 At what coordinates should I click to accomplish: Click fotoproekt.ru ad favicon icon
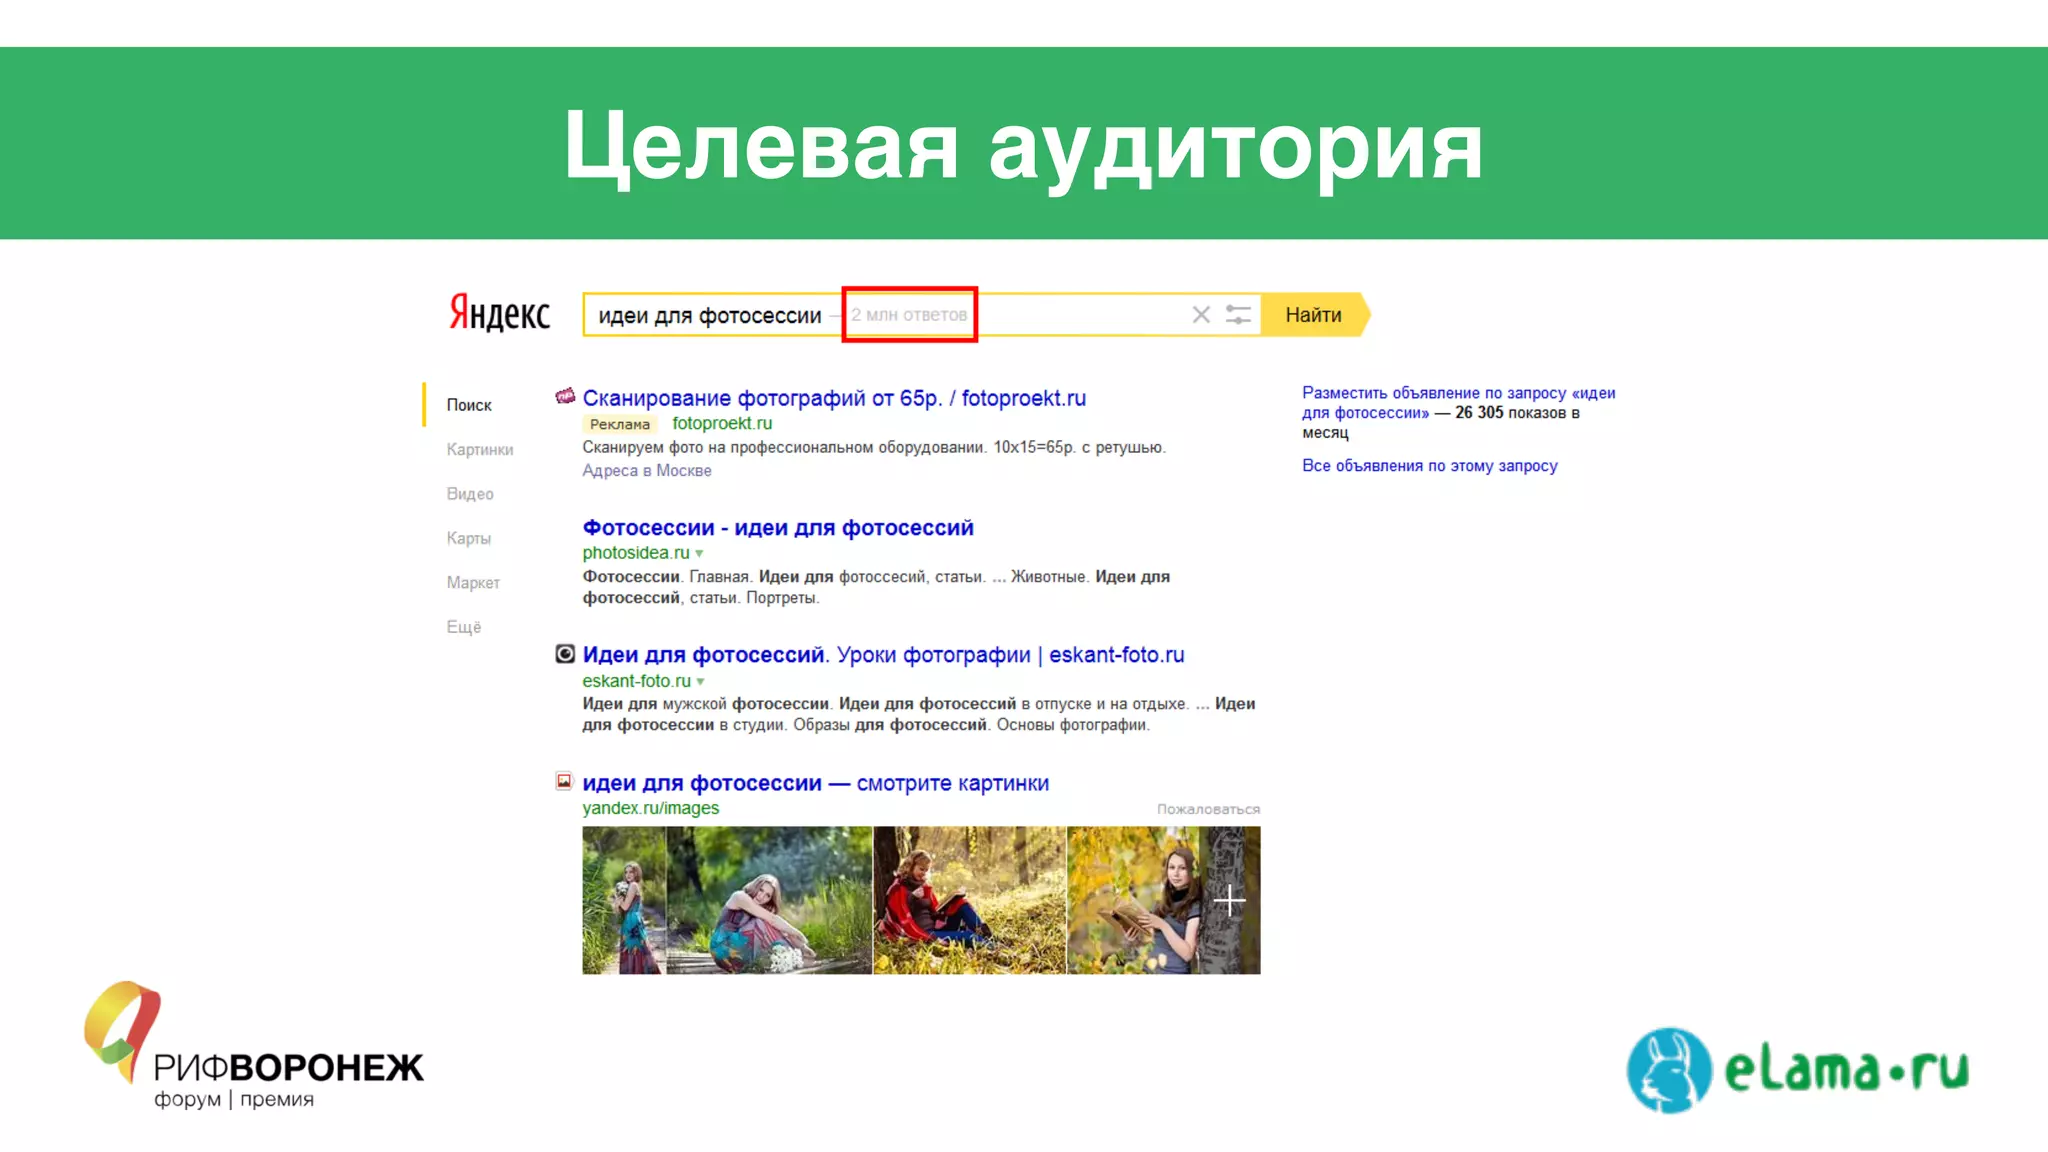(565, 396)
